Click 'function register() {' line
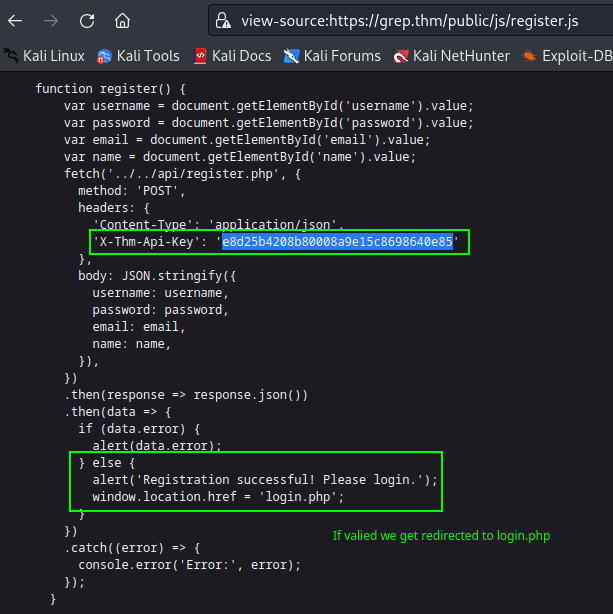 click(111, 89)
